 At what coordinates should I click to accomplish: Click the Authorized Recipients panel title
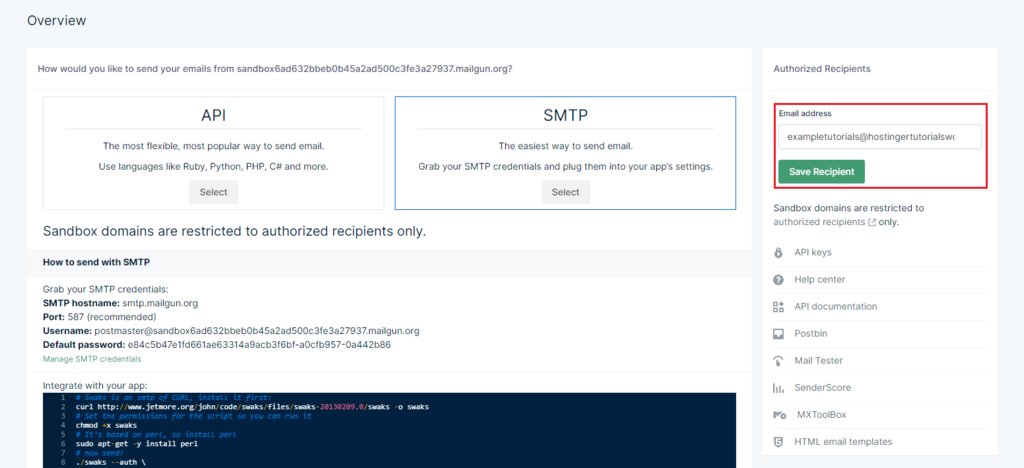[822, 69]
